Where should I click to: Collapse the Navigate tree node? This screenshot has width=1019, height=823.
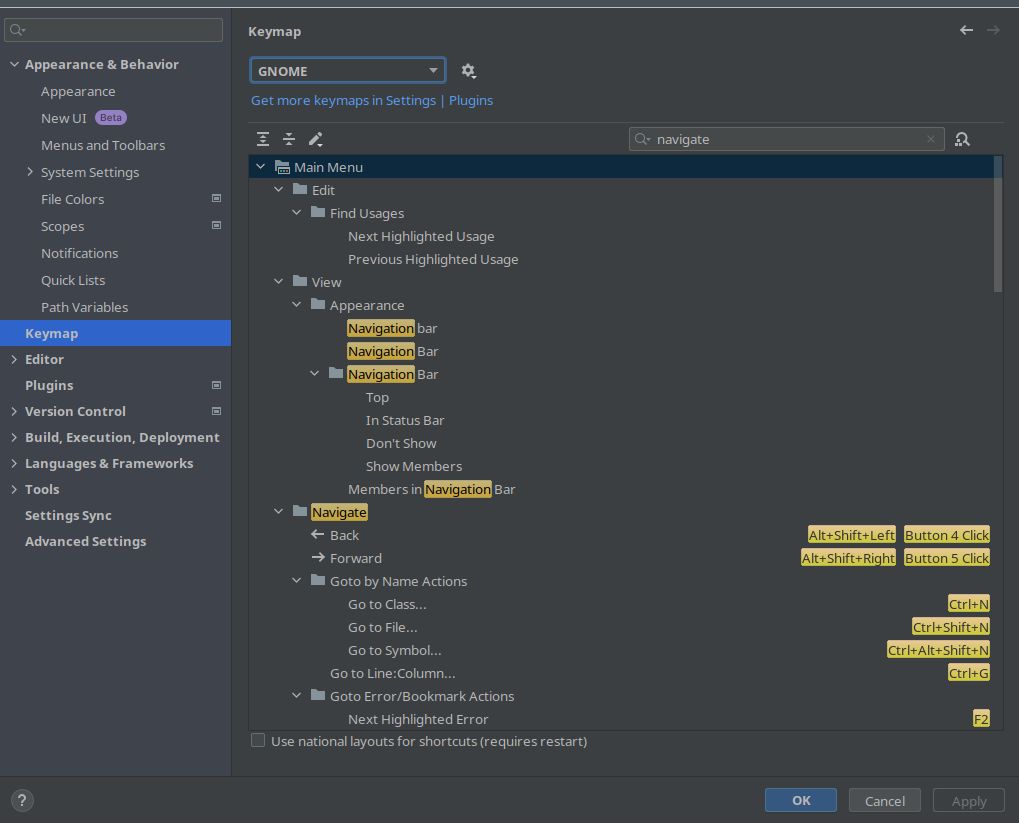(279, 512)
